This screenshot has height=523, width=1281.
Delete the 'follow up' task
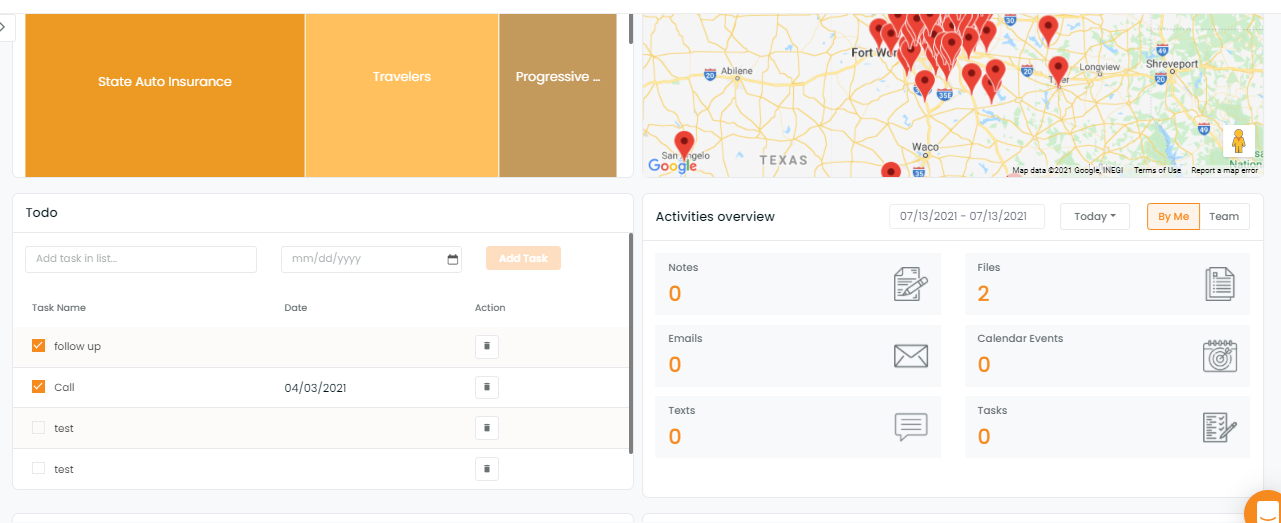(x=487, y=346)
